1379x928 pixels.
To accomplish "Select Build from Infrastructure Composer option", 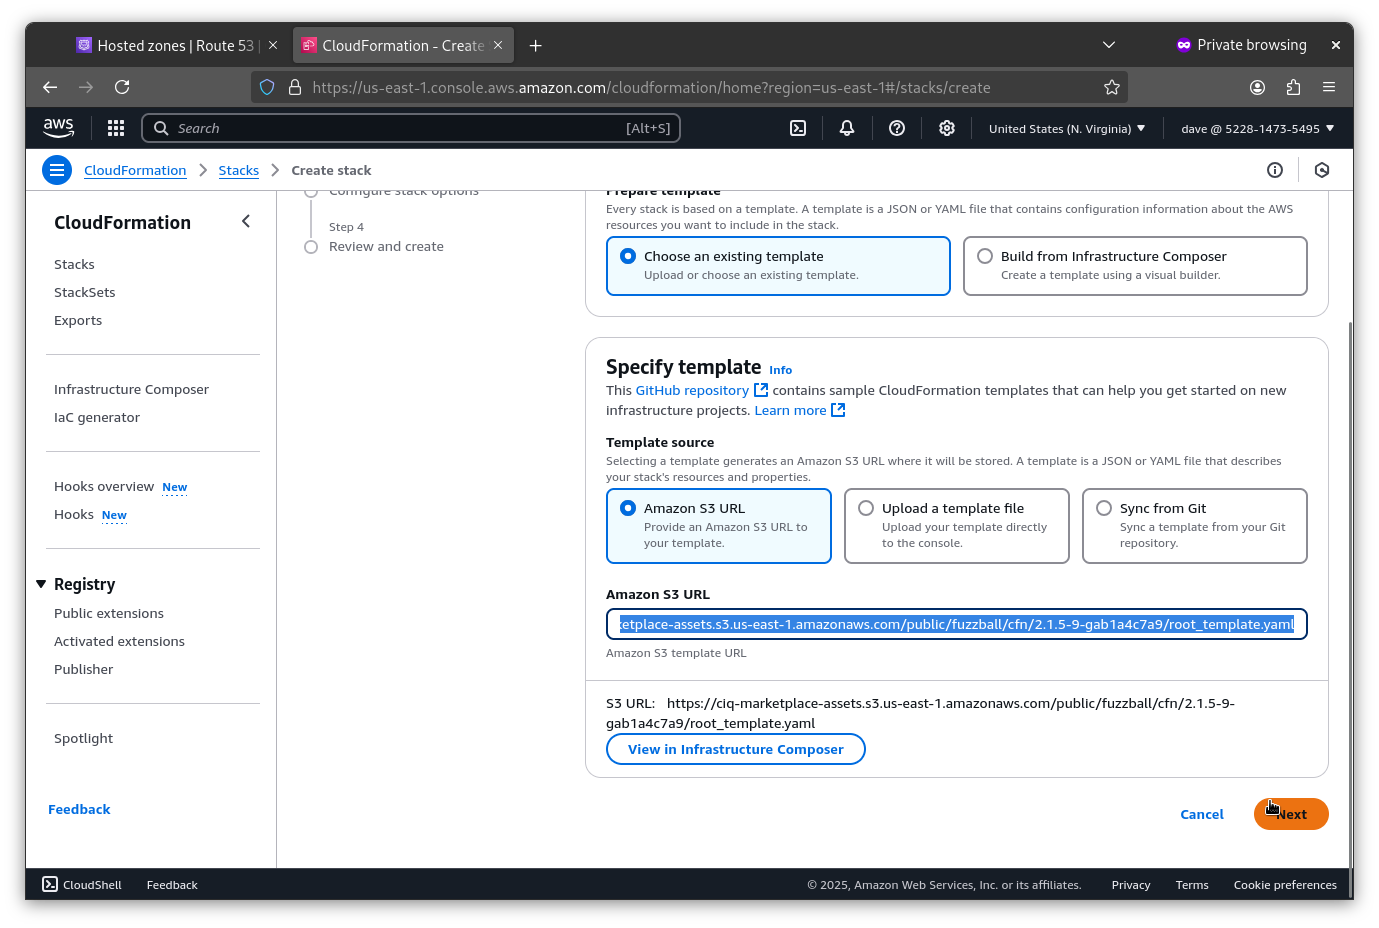I will click(1135, 266).
